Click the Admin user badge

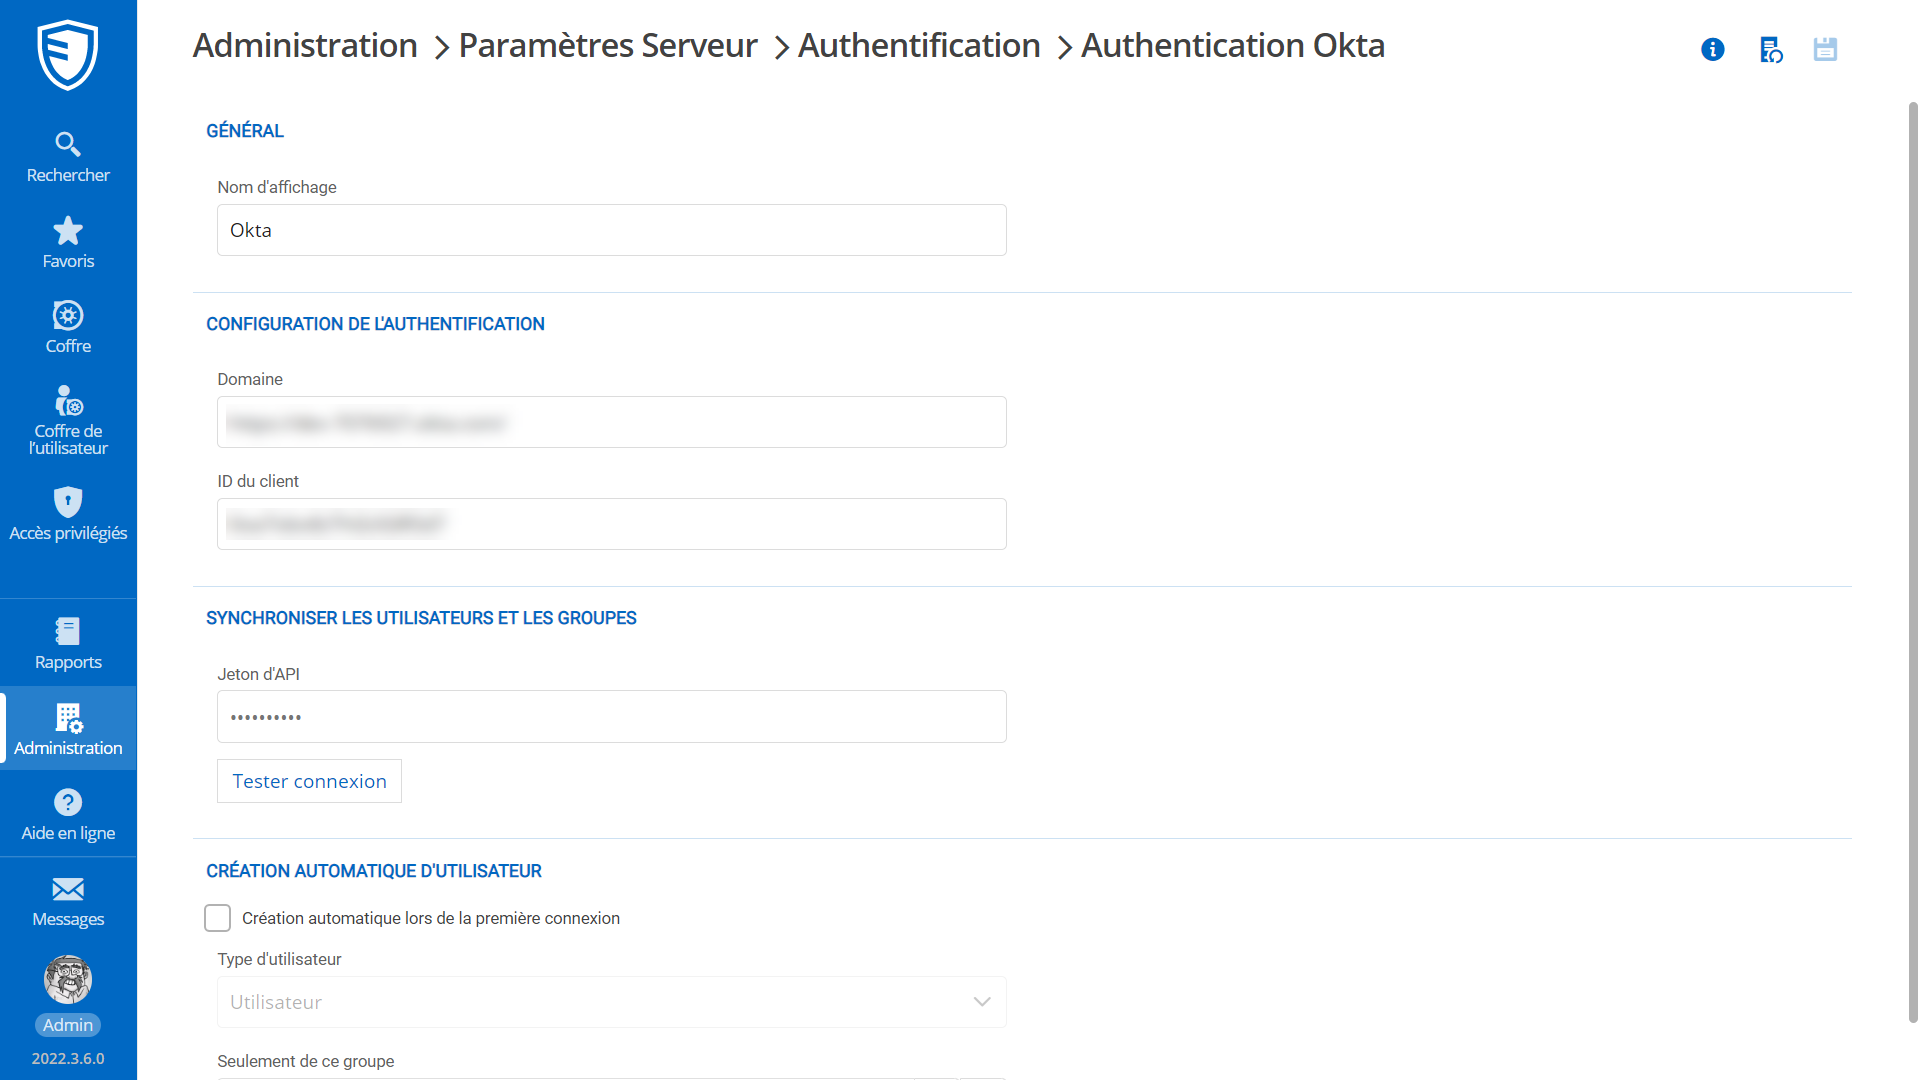[67, 1024]
